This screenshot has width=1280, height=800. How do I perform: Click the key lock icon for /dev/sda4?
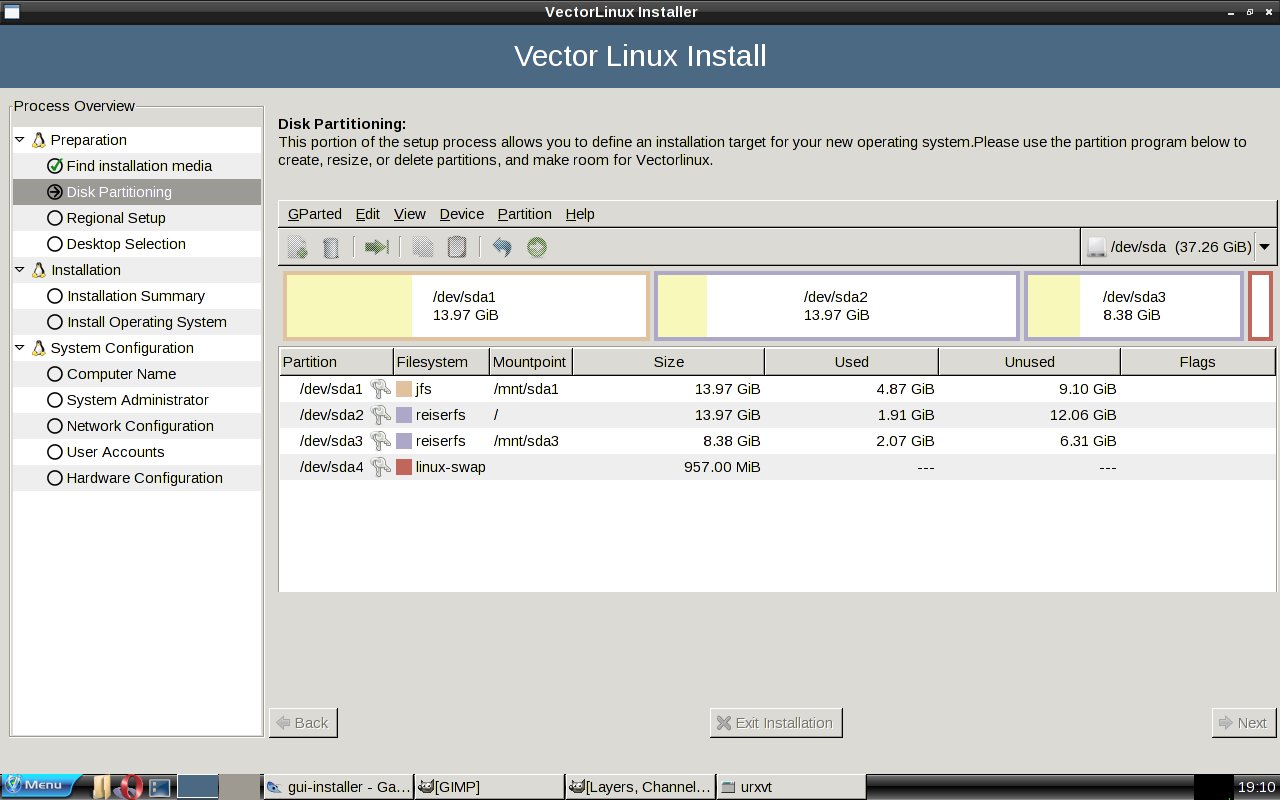[380, 467]
